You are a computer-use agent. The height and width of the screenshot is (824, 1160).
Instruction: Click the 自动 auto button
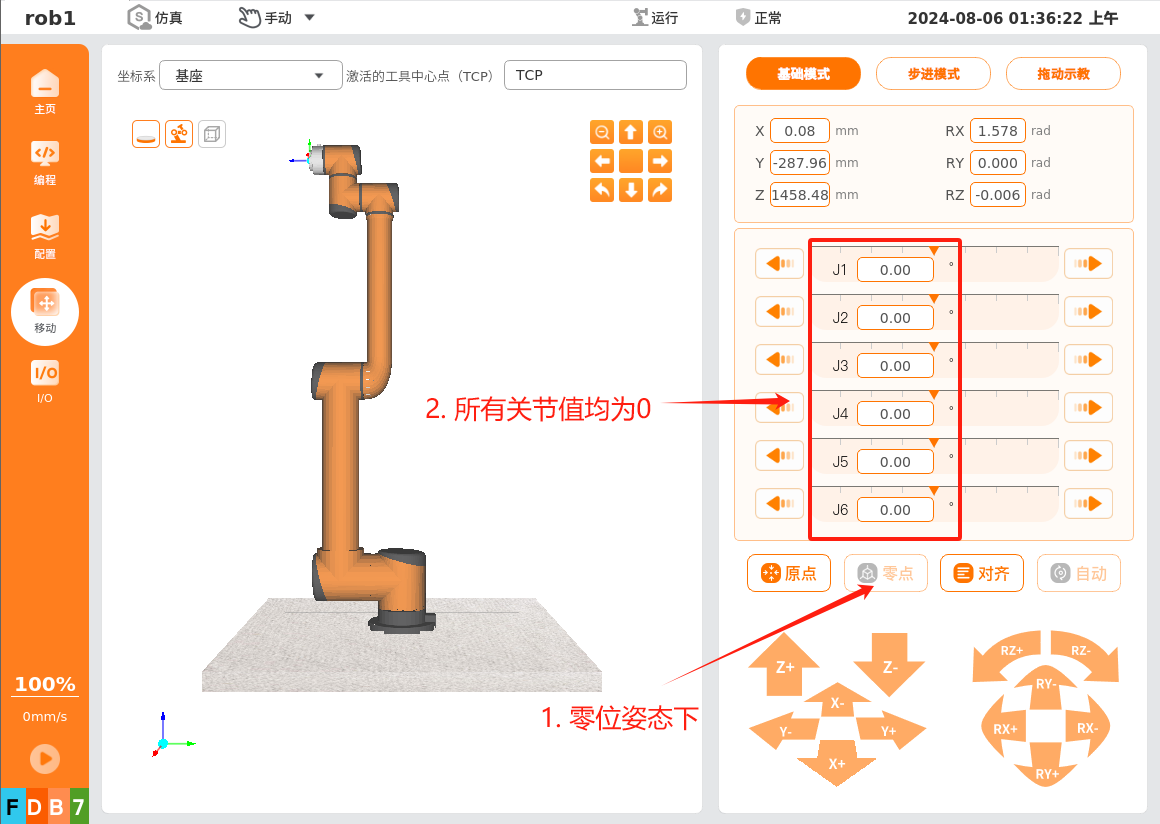point(1079,573)
